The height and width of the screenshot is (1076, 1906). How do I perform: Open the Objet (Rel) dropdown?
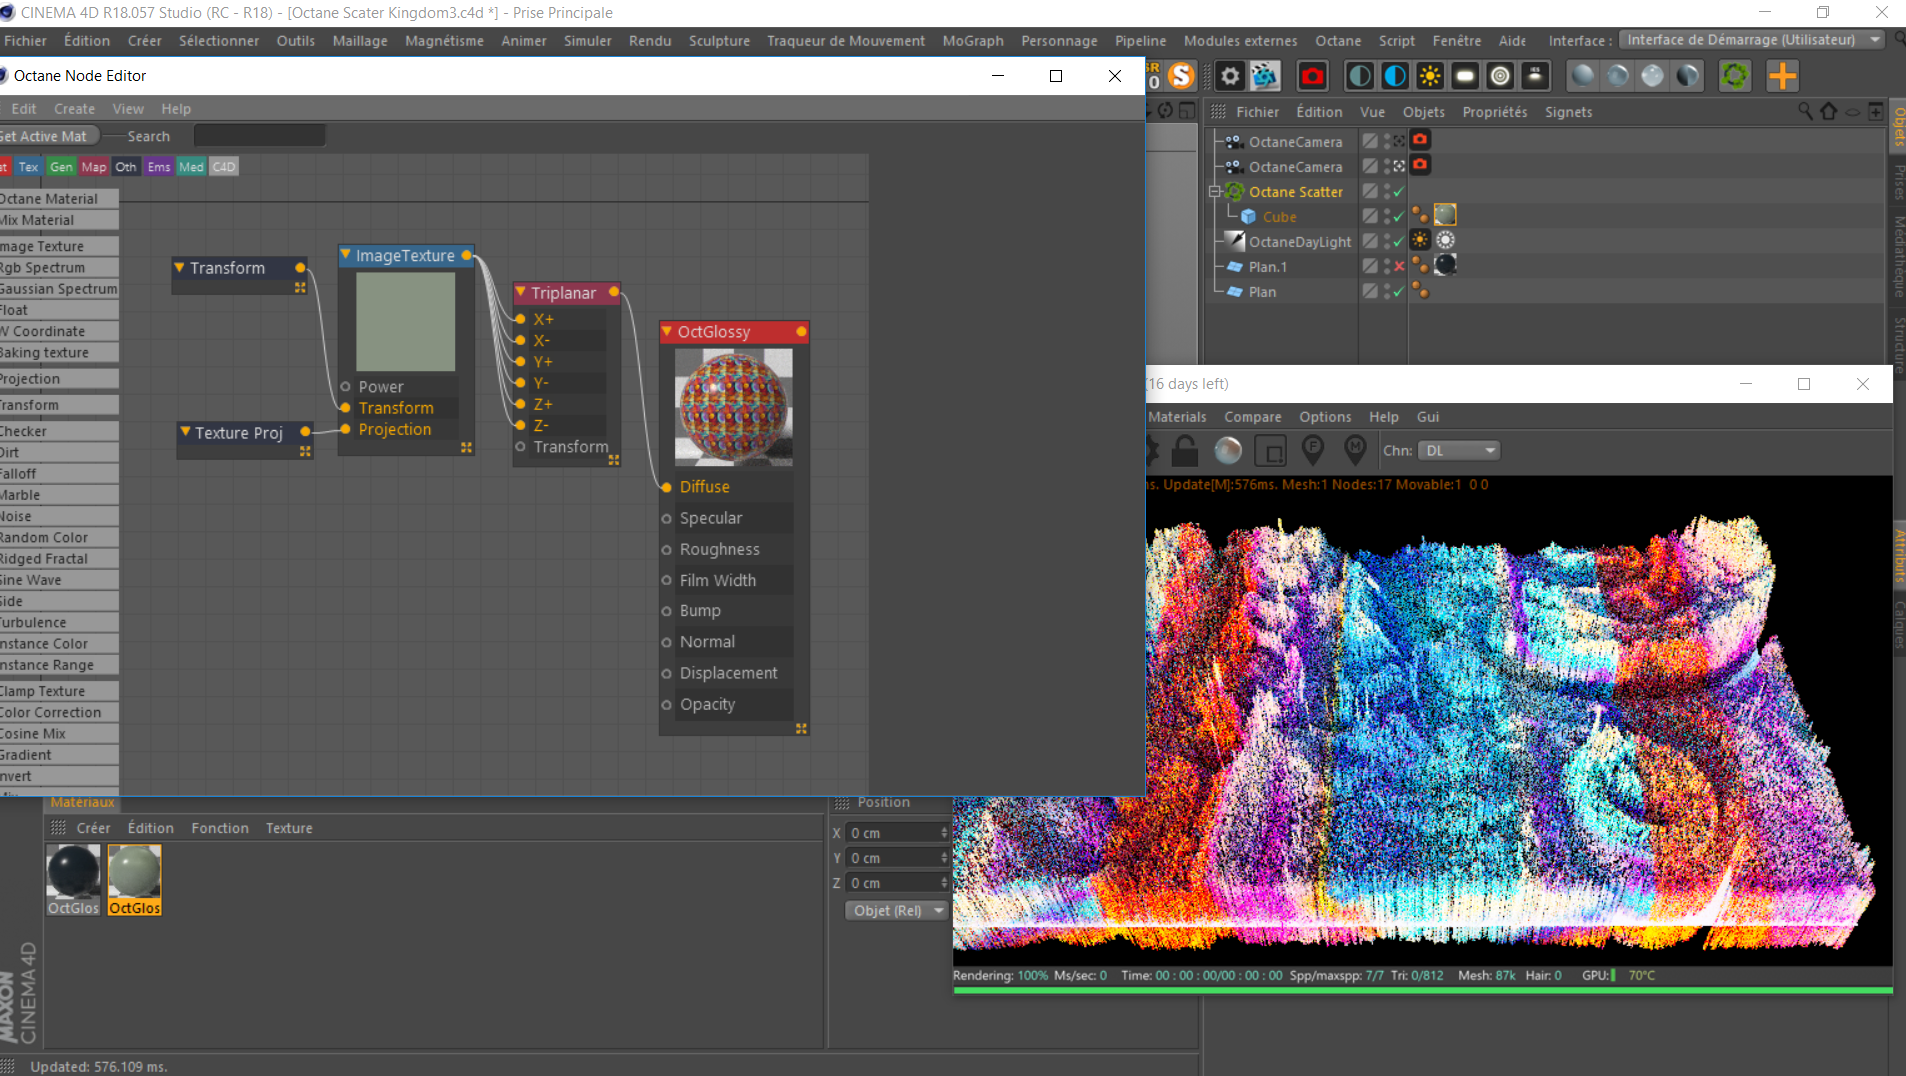(x=897, y=910)
